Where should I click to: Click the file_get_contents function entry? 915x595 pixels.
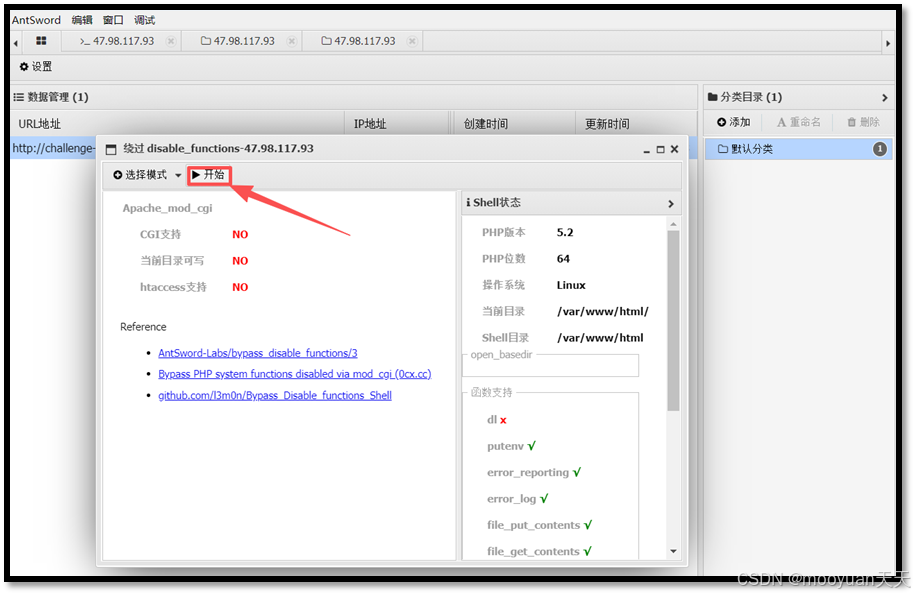tap(539, 551)
